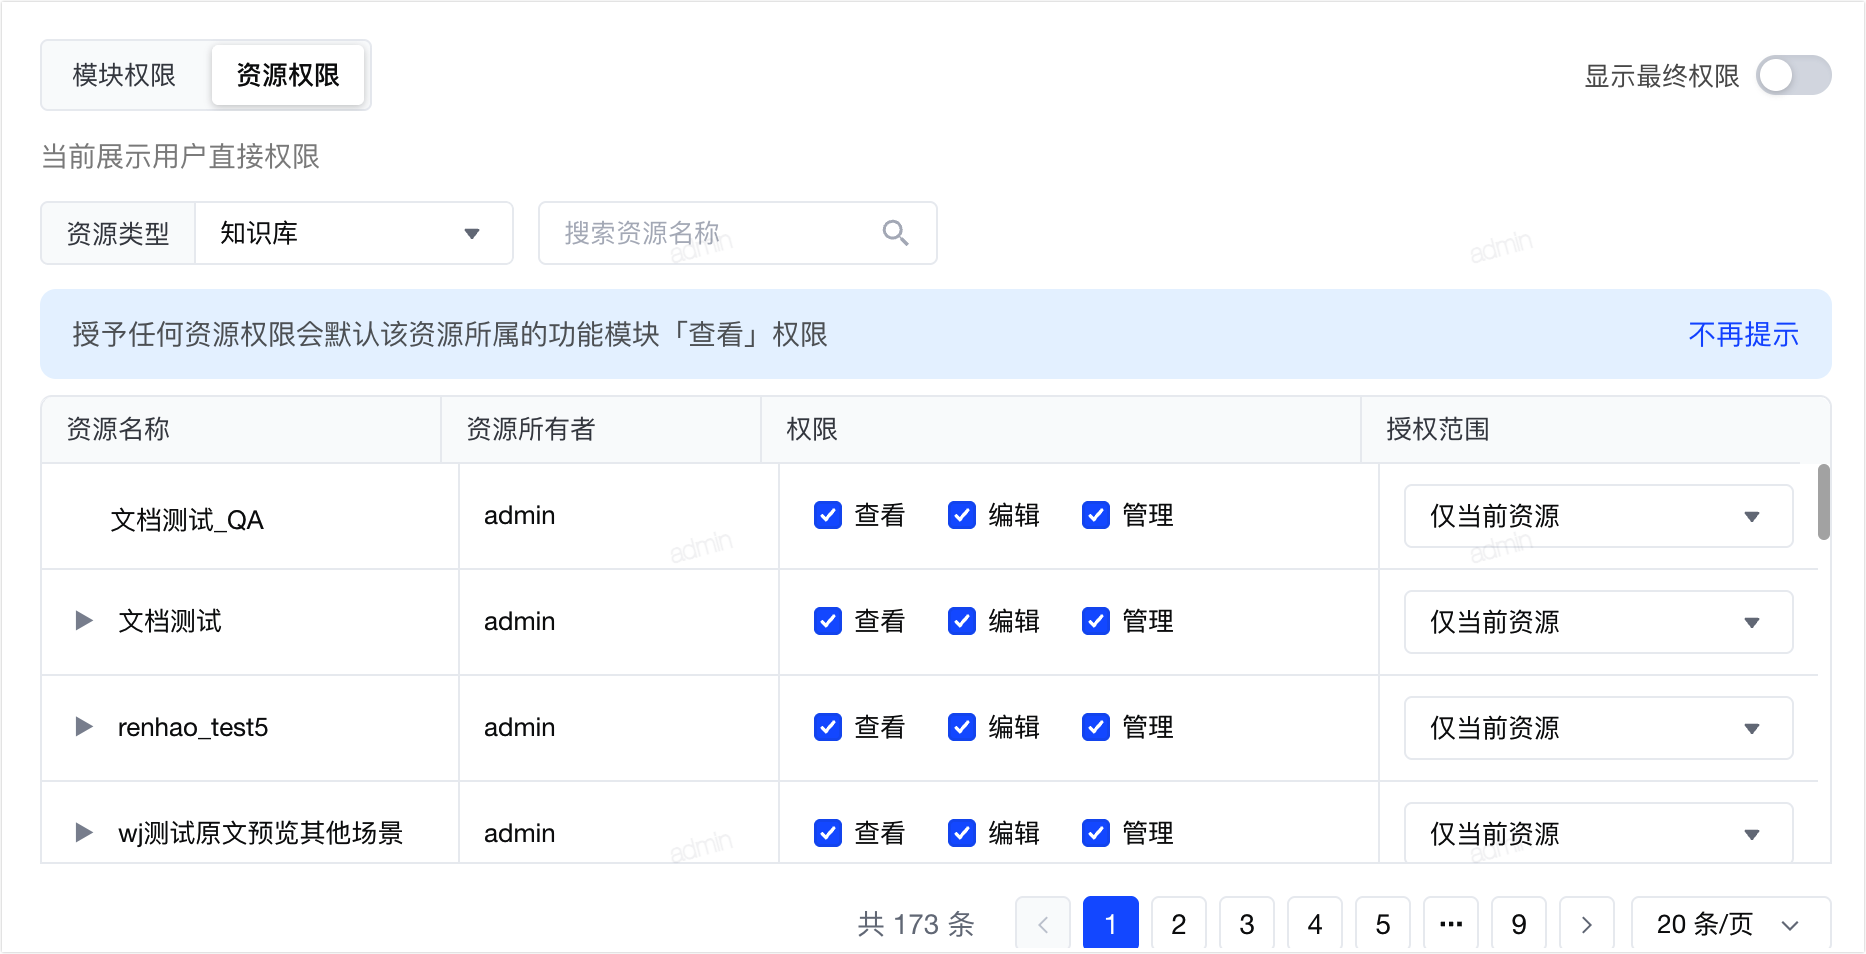Toggle the 显示最终权限 switch
1866x954 pixels.
(1794, 75)
